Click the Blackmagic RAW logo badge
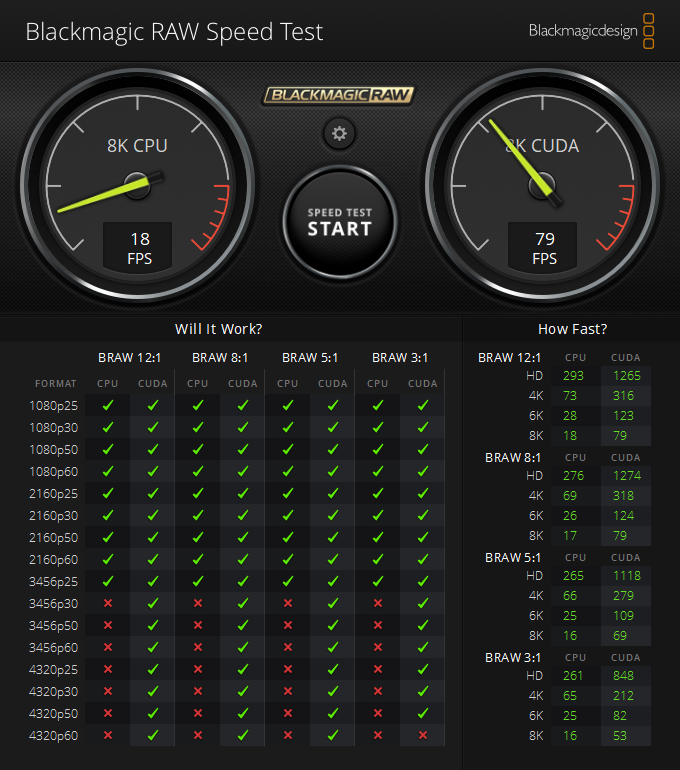The image size is (680, 770). [339, 96]
